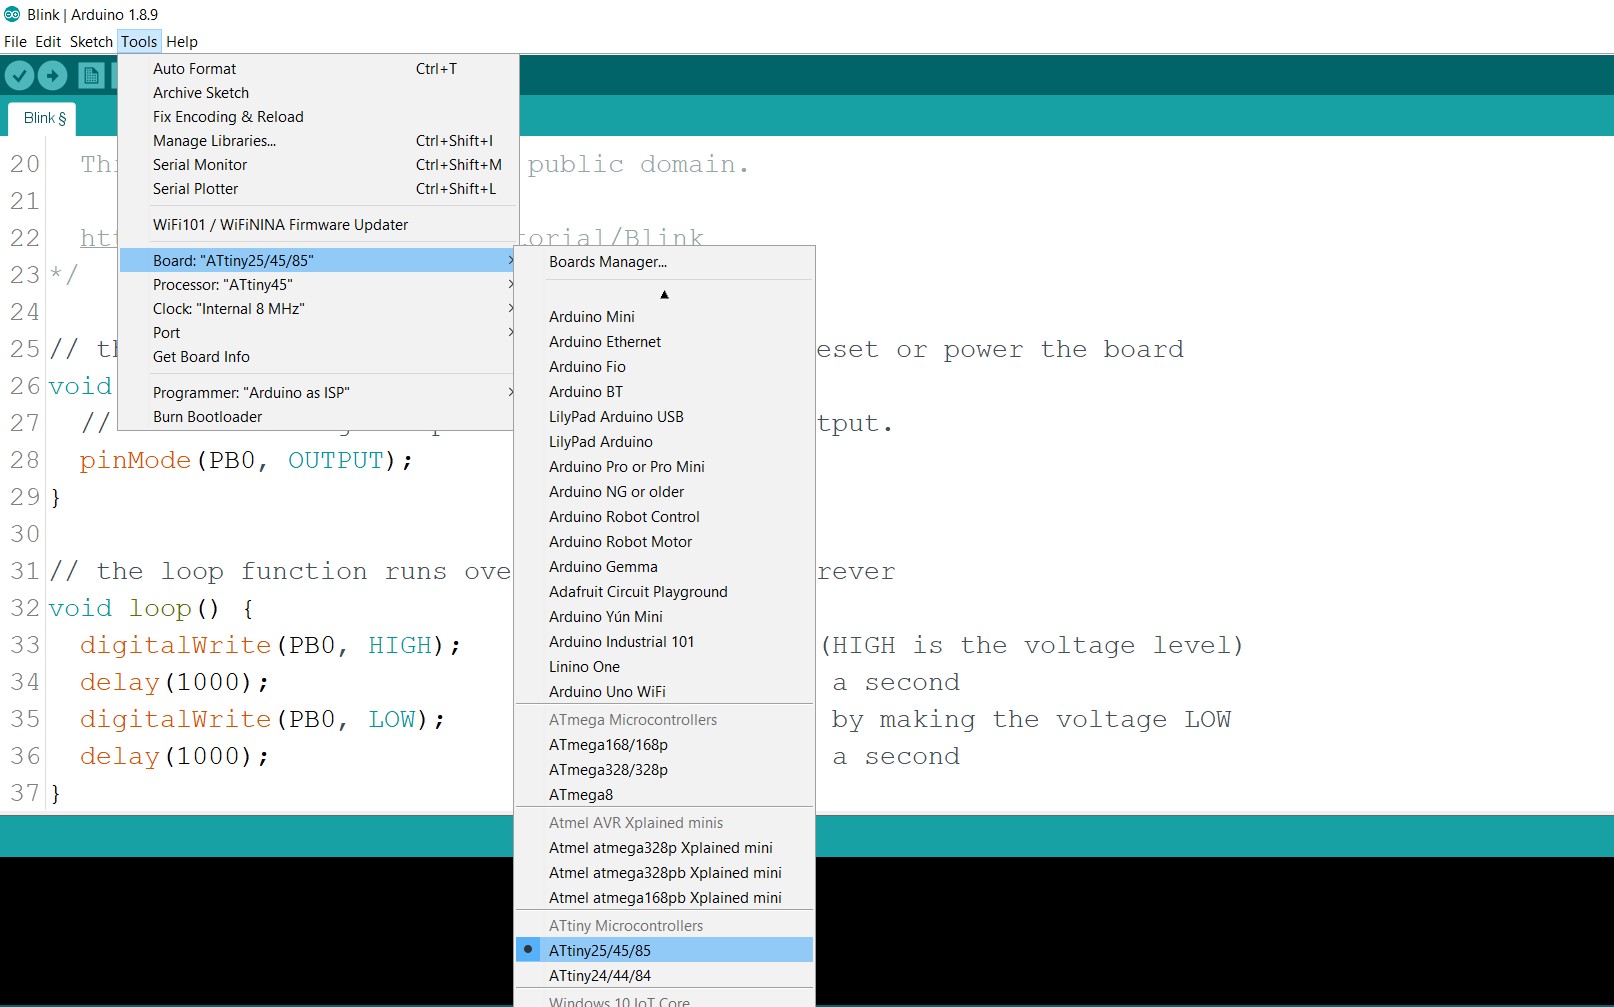Select the ATmega168/168p board
The width and height of the screenshot is (1614, 1007).
[664, 745]
